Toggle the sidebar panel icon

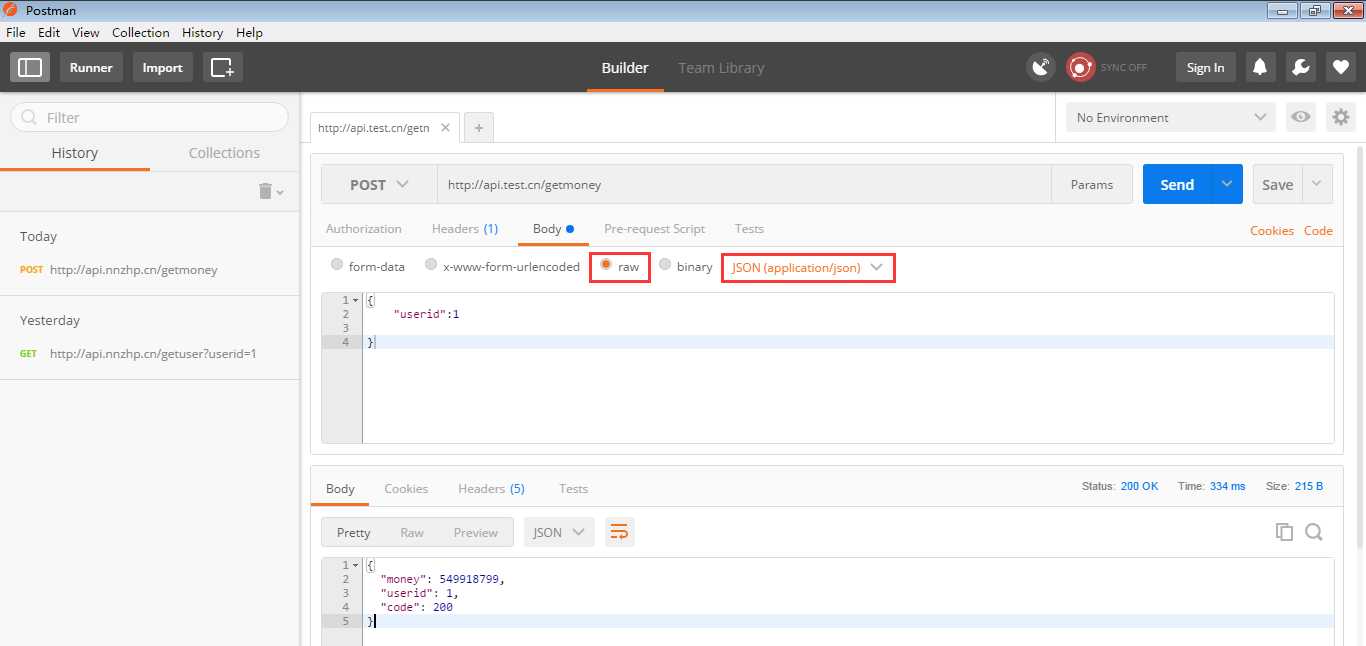coord(30,67)
